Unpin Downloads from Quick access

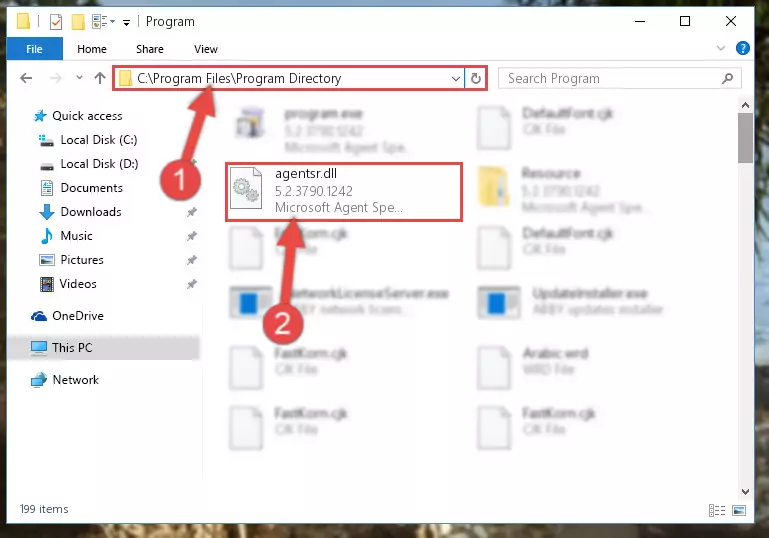[192, 212]
